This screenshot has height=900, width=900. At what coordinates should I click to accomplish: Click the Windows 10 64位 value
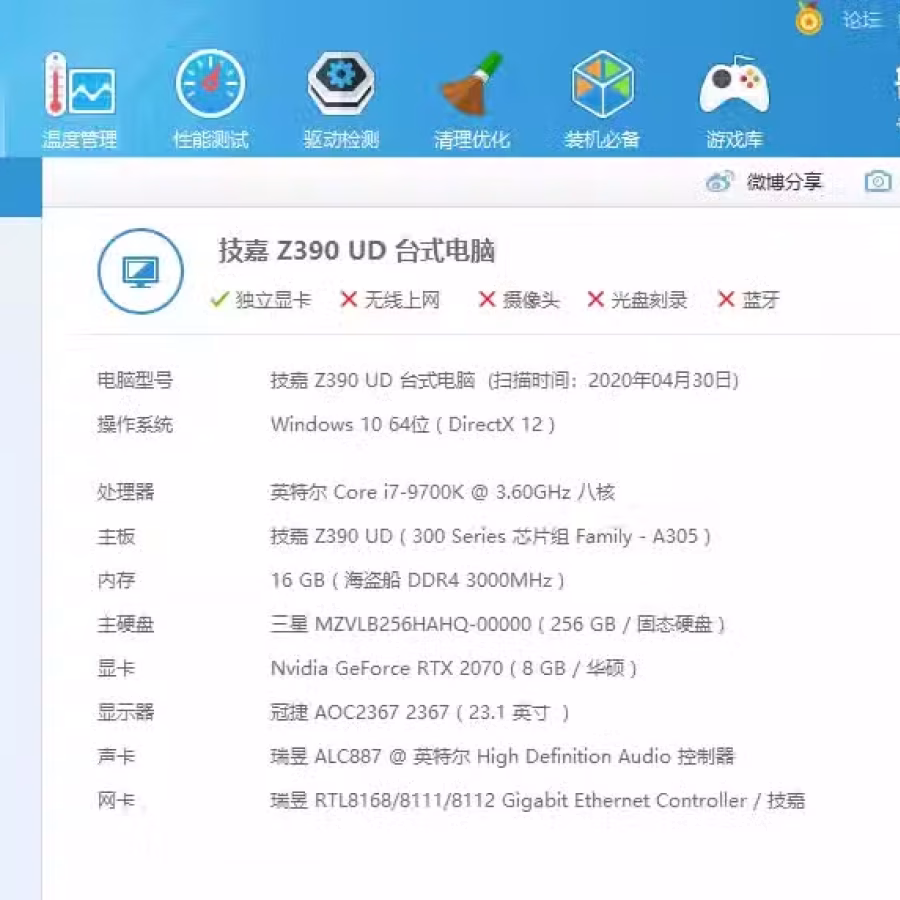pos(413,425)
